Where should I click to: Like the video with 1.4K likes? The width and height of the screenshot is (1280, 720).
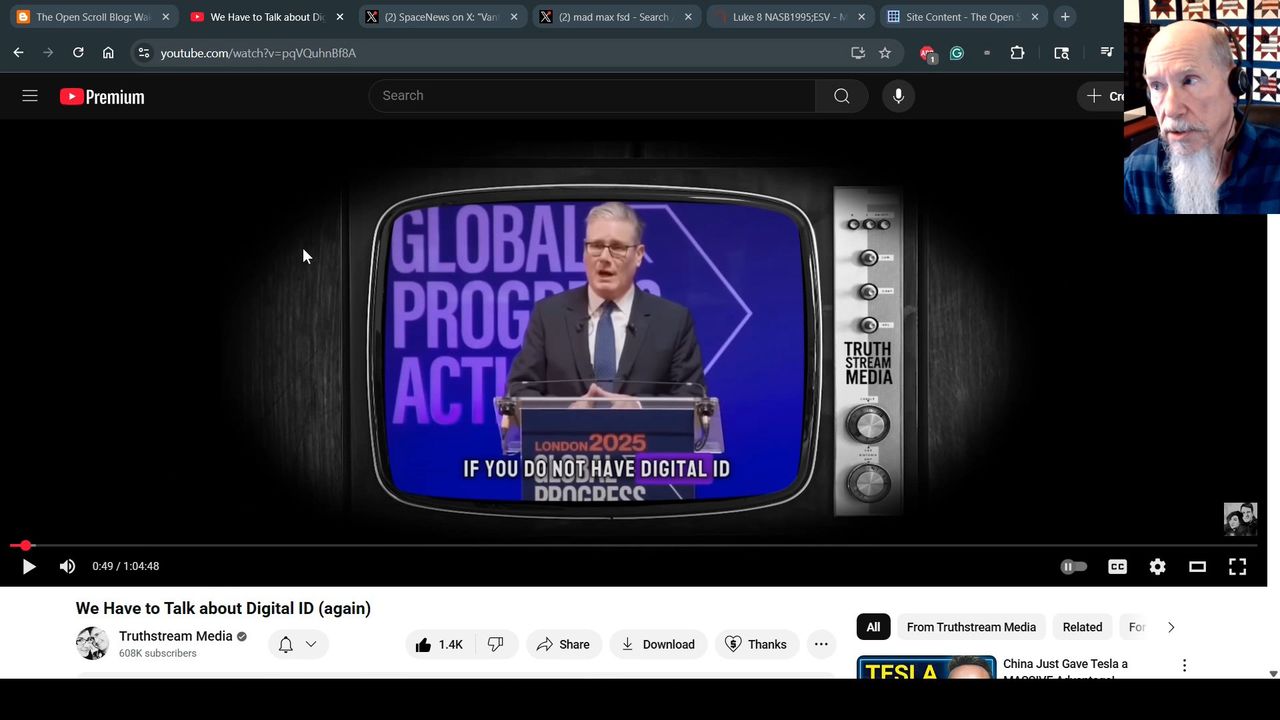click(x=439, y=644)
